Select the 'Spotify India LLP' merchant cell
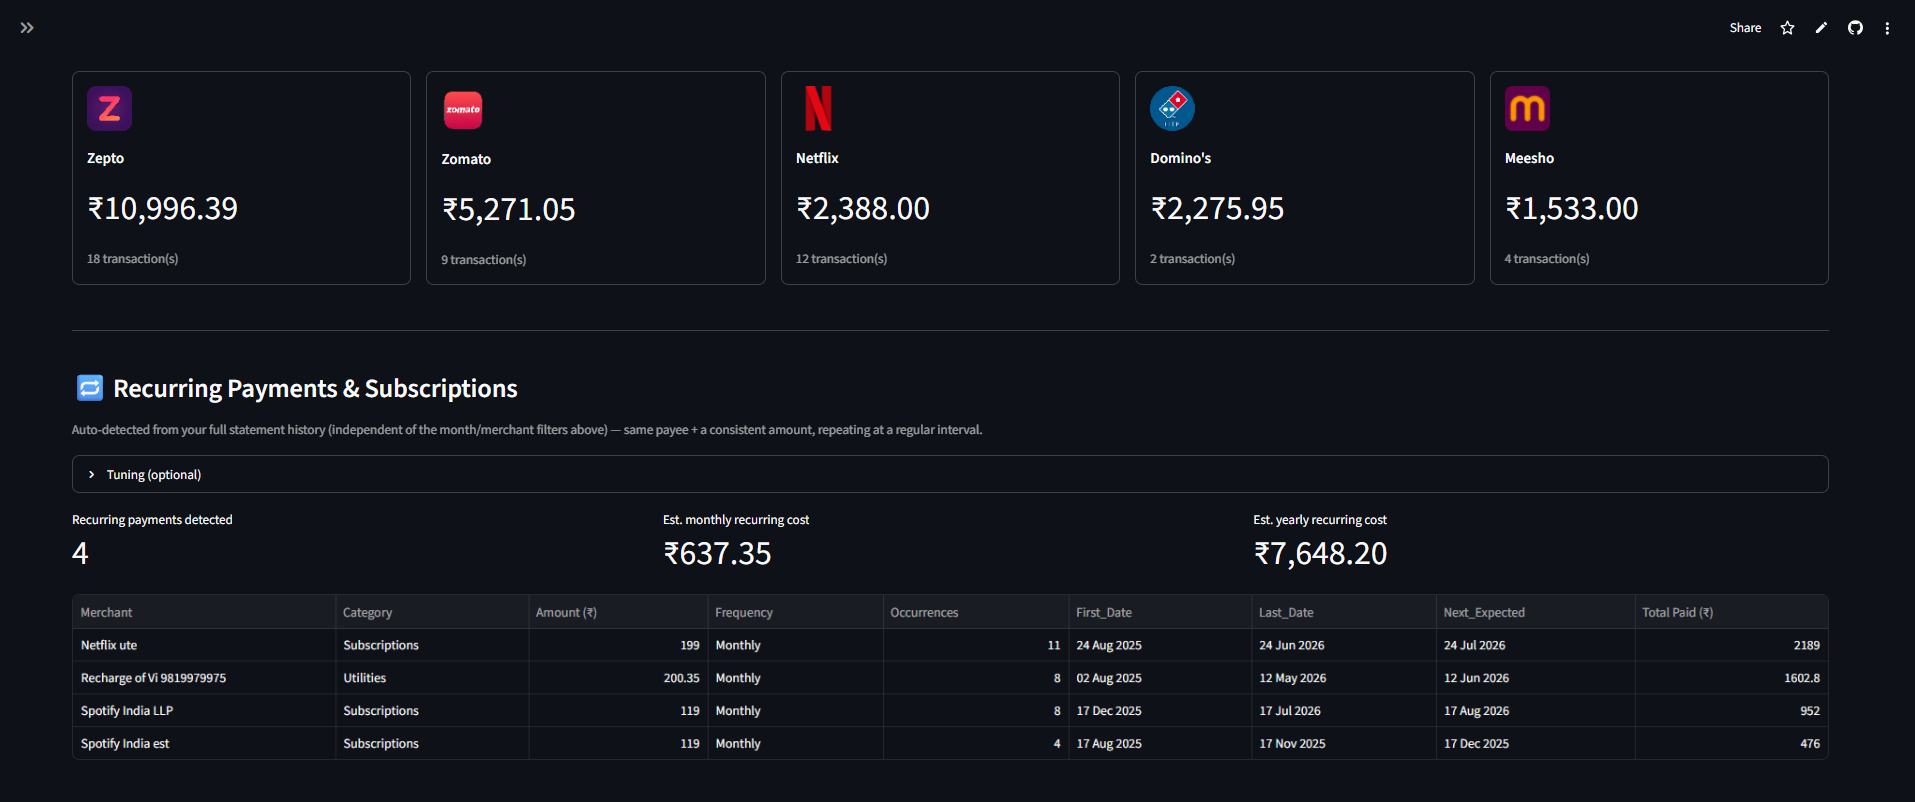The image size is (1915, 802). [x=204, y=711]
